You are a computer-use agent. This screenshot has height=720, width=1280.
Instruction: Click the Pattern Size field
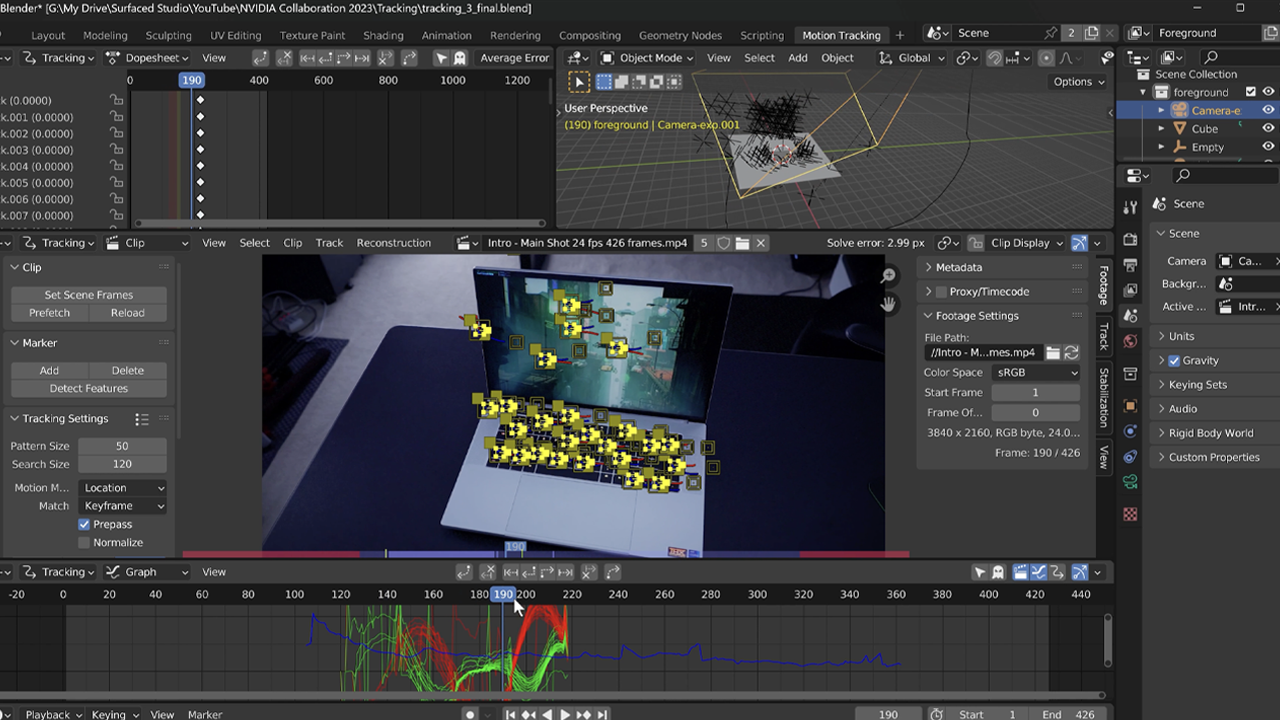122,446
